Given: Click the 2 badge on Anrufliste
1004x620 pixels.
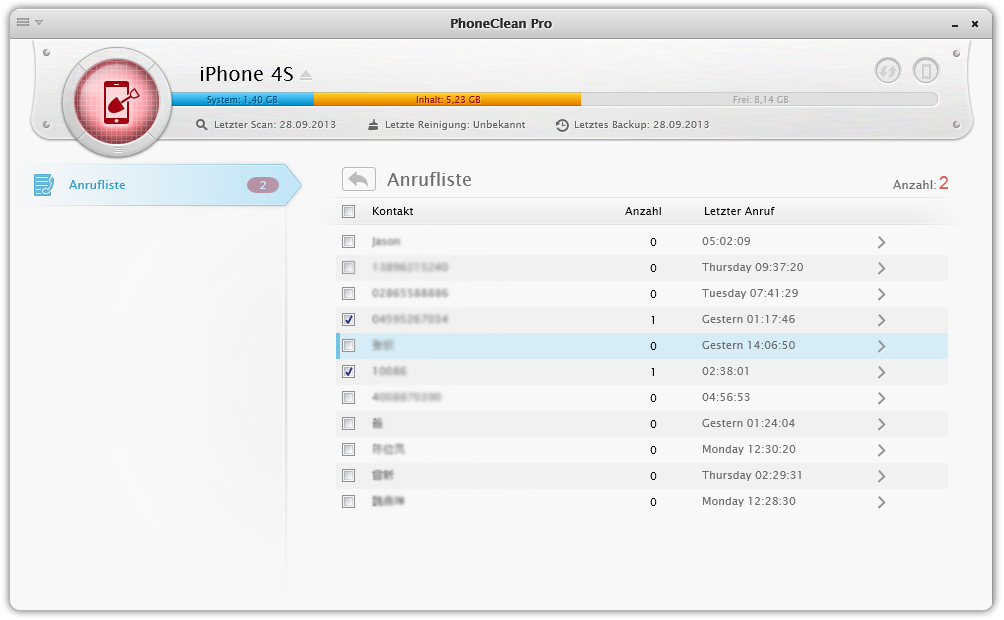Looking at the screenshot, I should click(x=263, y=185).
